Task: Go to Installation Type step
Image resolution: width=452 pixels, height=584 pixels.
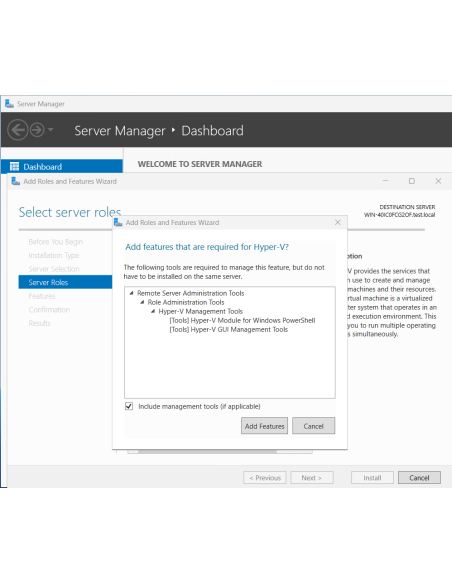Action: (54, 255)
